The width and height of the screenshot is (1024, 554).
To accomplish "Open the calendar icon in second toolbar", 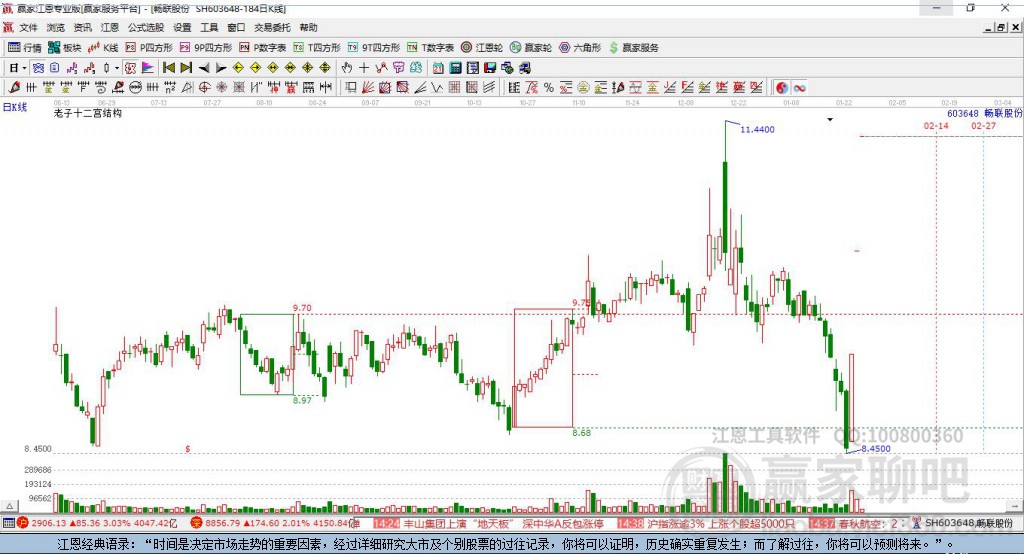I will [x=438, y=68].
